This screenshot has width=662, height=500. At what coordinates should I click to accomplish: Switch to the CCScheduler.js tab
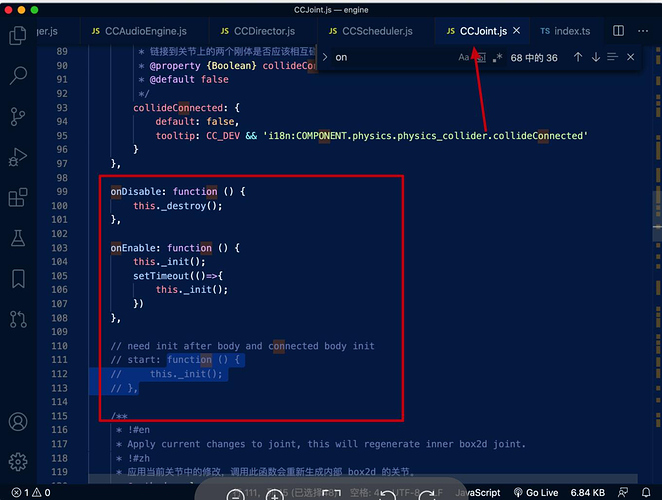tap(370, 31)
